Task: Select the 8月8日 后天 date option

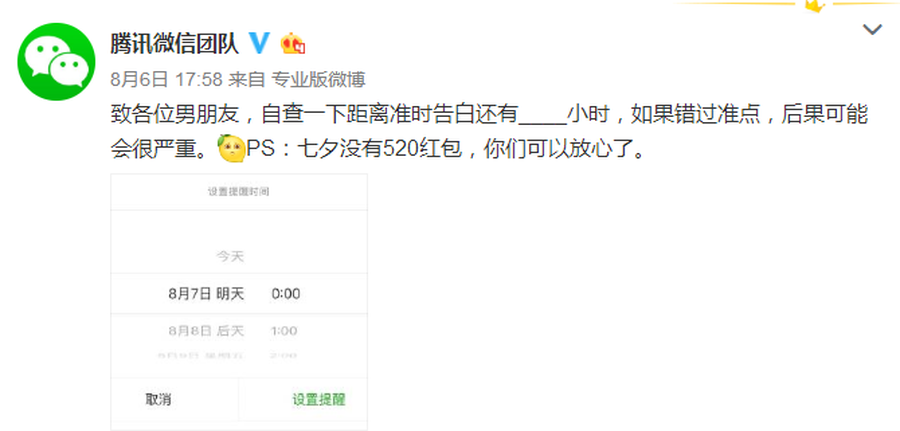Action: pos(206,331)
